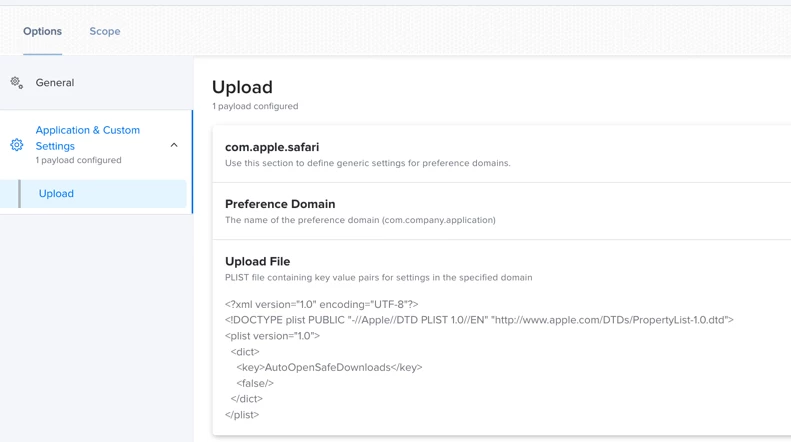Viewport: 791px width, 442px height.
Task: Open Application & Custom Settings payload
Action: 87,138
